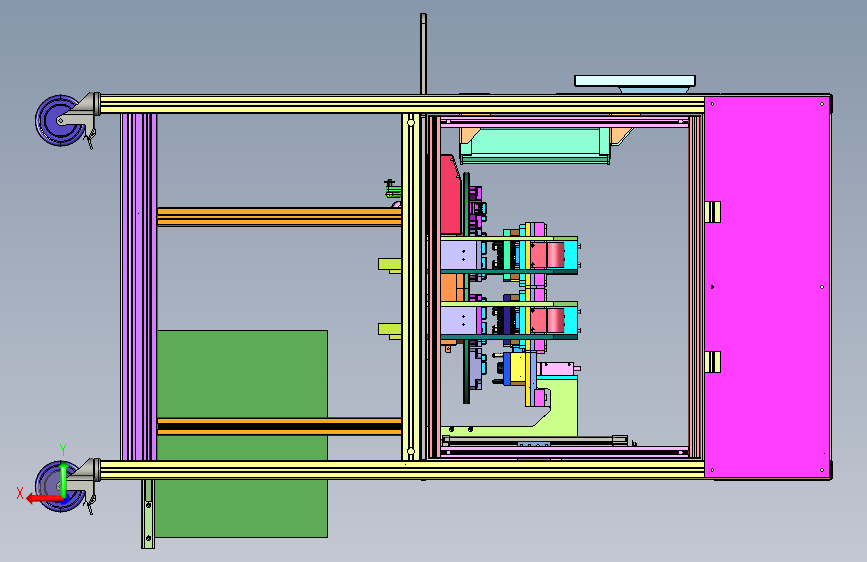Screen dimensions: 867x562
Task: Select the large magenta side panel
Action: [x=767, y=287]
